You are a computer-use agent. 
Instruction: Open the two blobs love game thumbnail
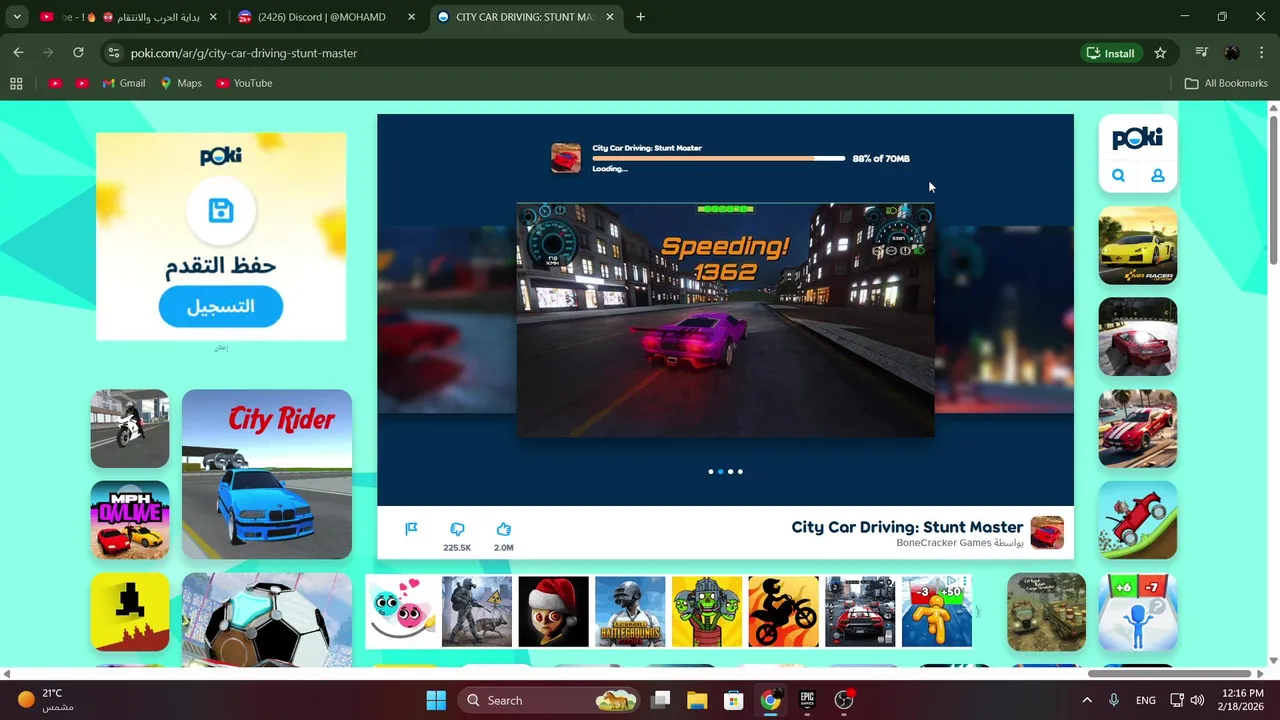click(x=401, y=612)
